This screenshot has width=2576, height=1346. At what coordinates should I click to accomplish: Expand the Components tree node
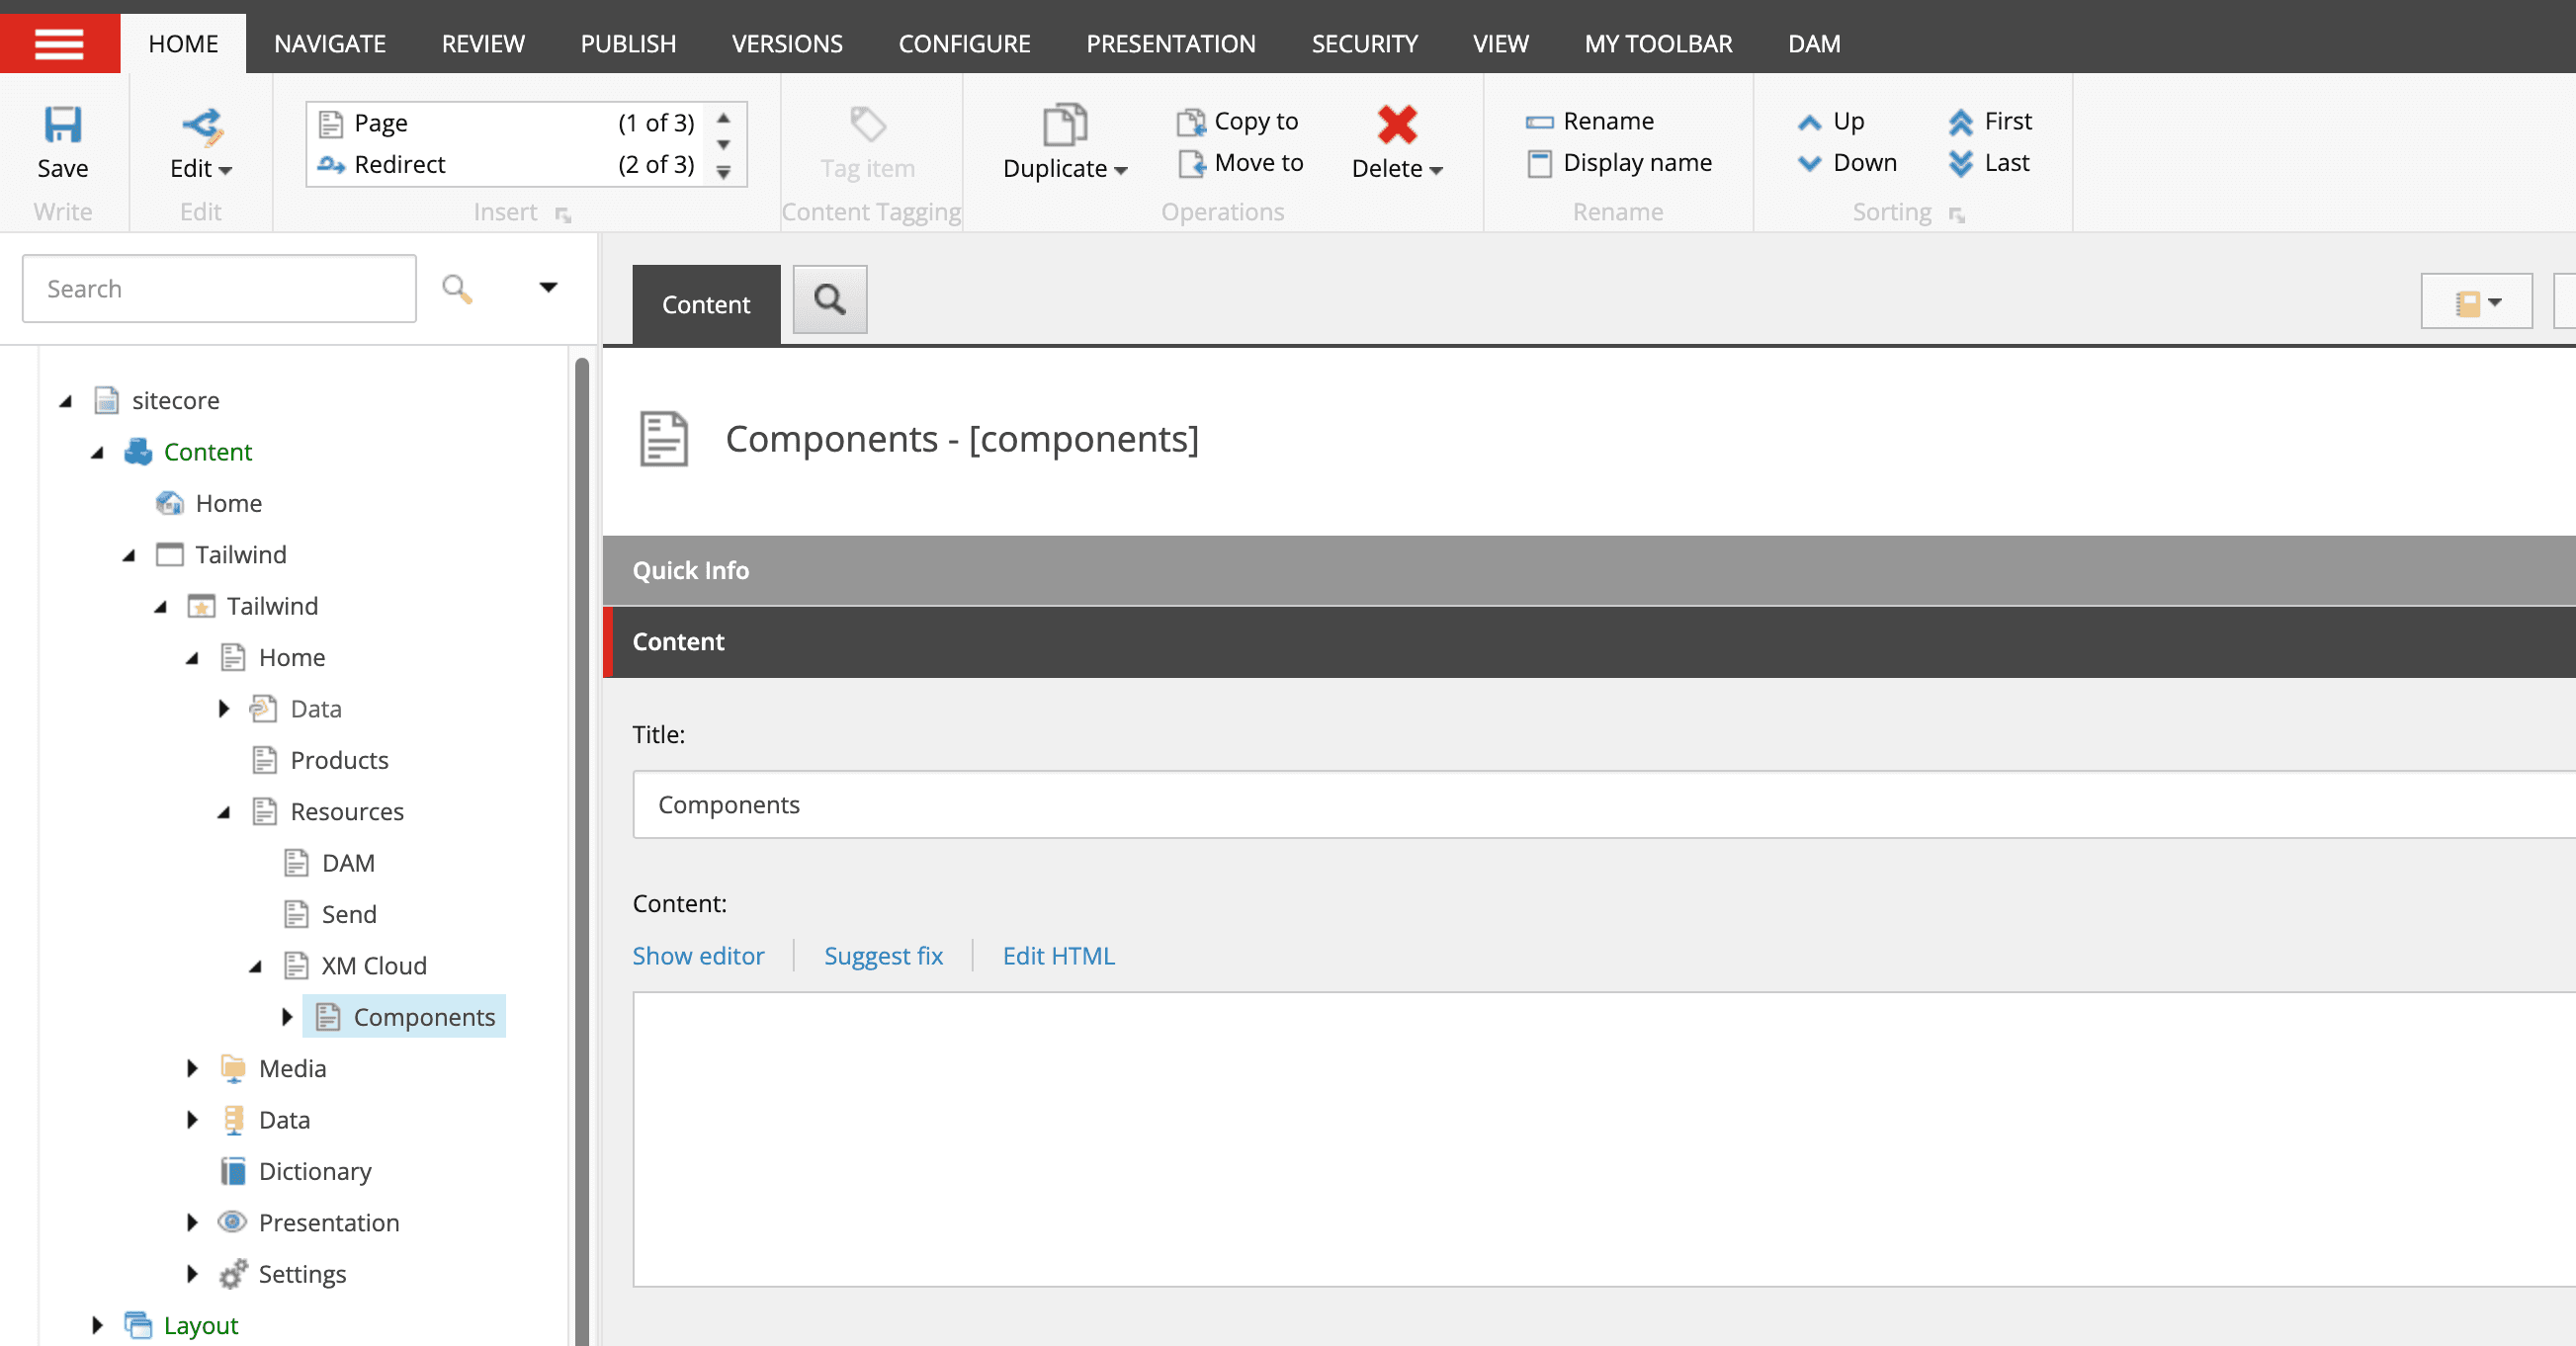tap(287, 1017)
